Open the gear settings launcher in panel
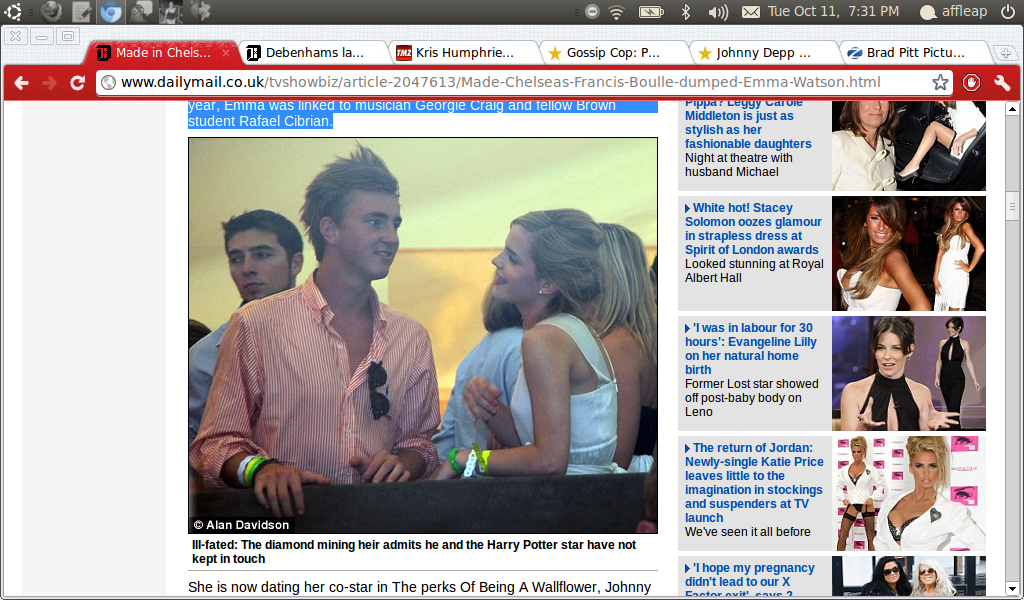1024x600 pixels. [x=201, y=11]
